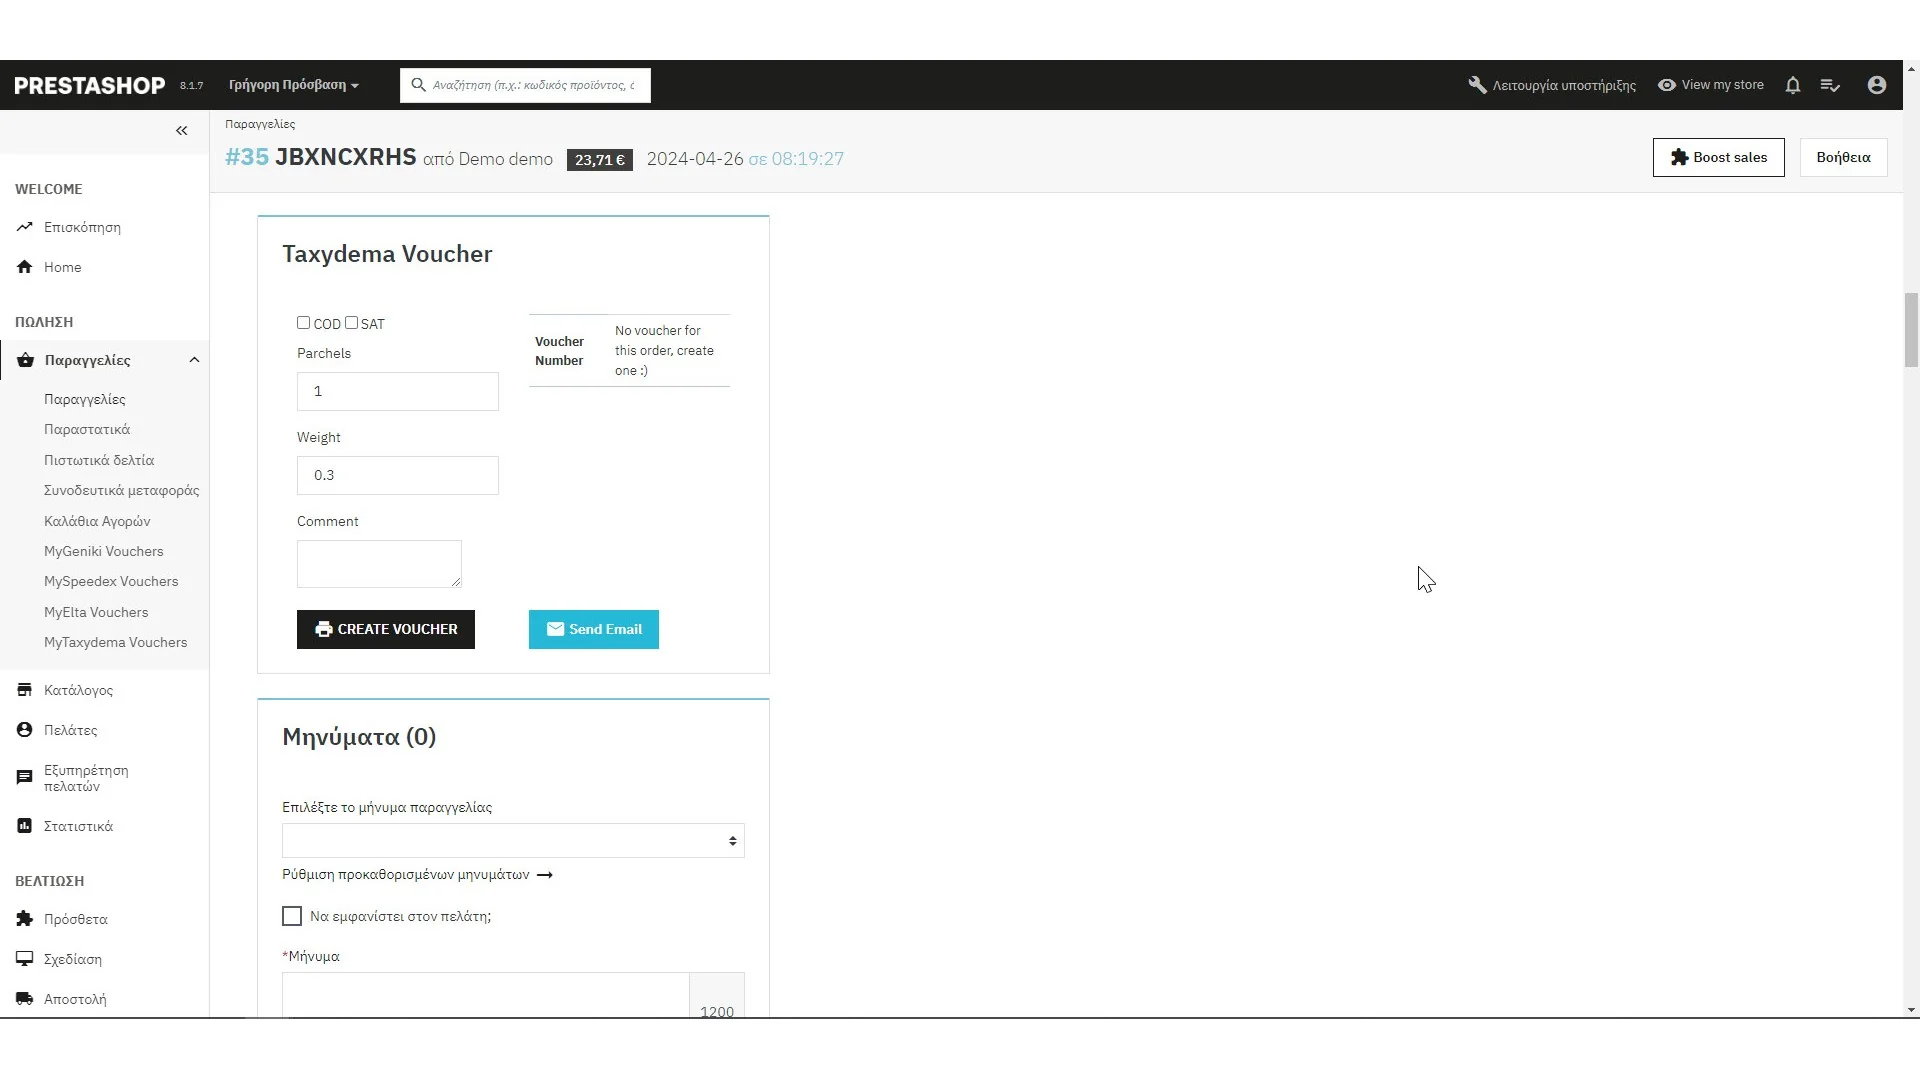This screenshot has width=1920, height=1080.
Task: Enable the SAT checkbox
Action: point(351,323)
